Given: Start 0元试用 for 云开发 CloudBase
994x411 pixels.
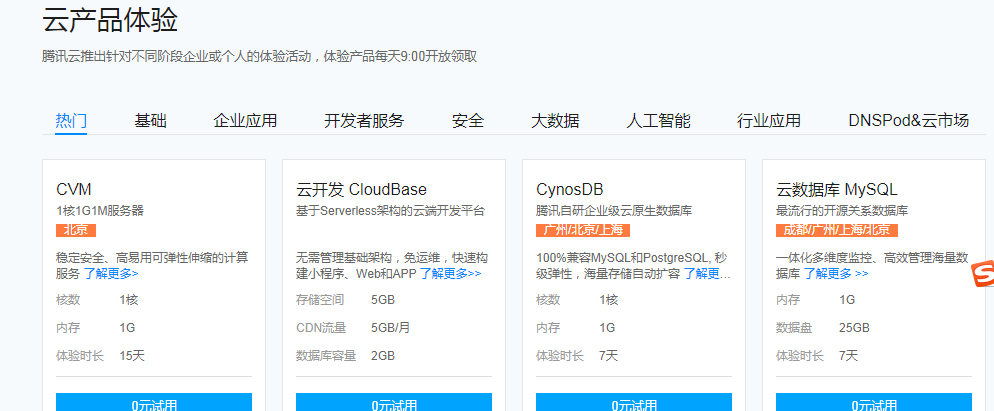Looking at the screenshot, I should coord(394,402).
